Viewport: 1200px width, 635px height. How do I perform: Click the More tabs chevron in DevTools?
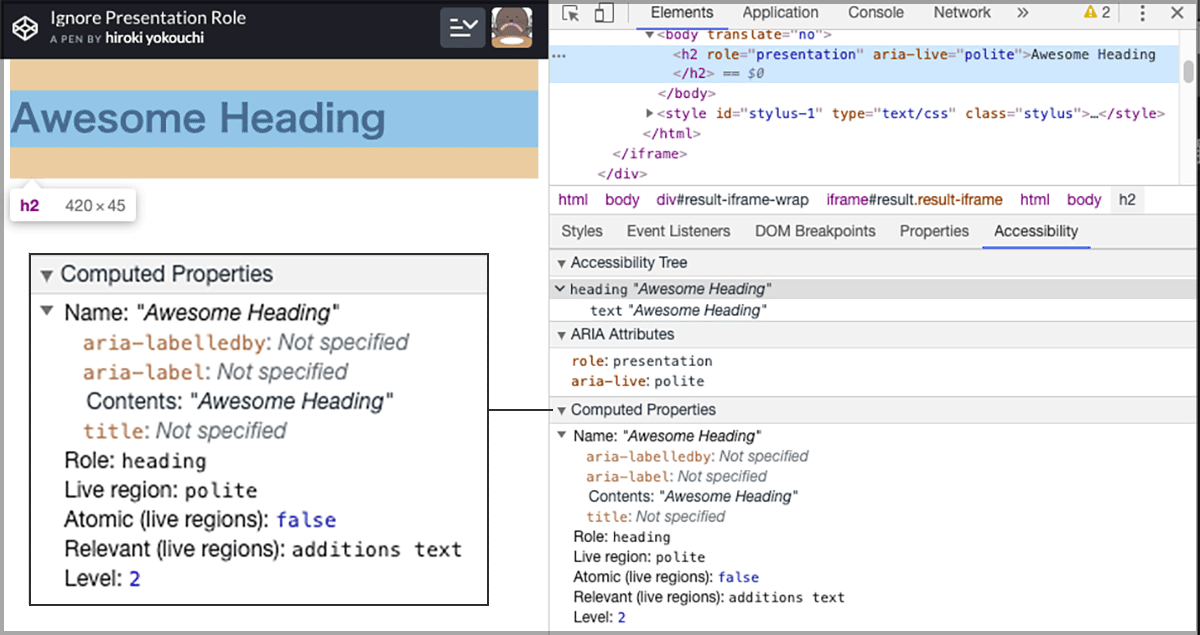click(1024, 13)
